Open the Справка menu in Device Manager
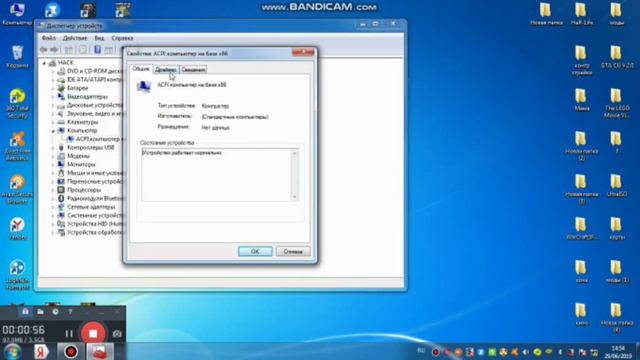 122,38
